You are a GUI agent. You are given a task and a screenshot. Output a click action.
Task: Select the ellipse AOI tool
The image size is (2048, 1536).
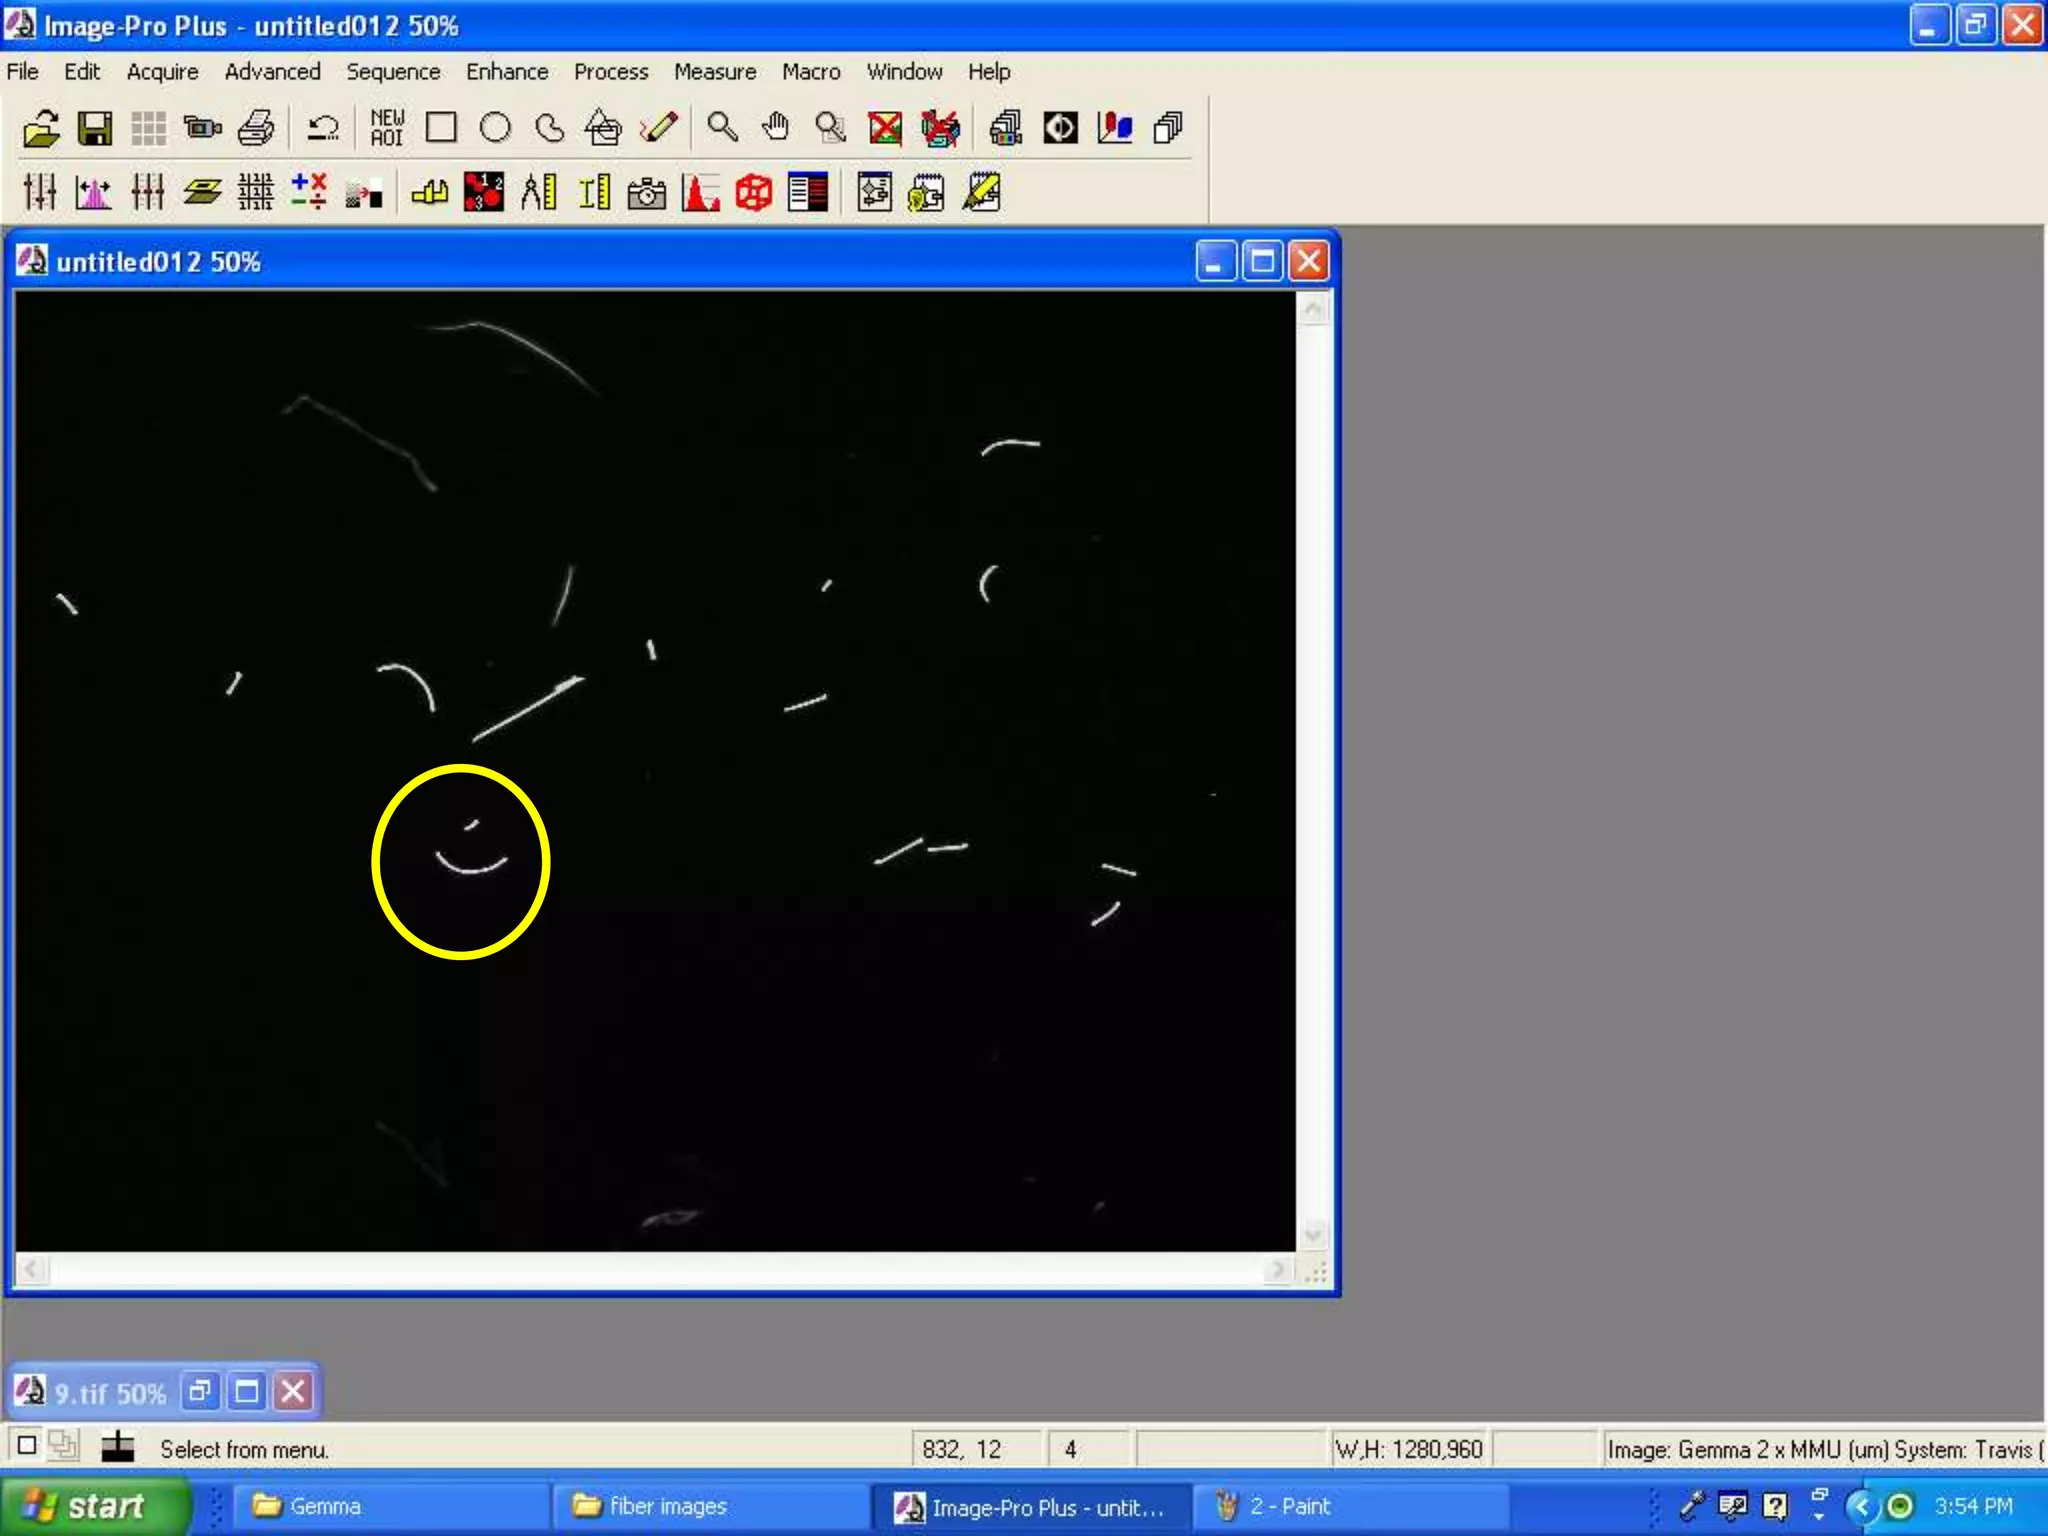[x=495, y=128]
